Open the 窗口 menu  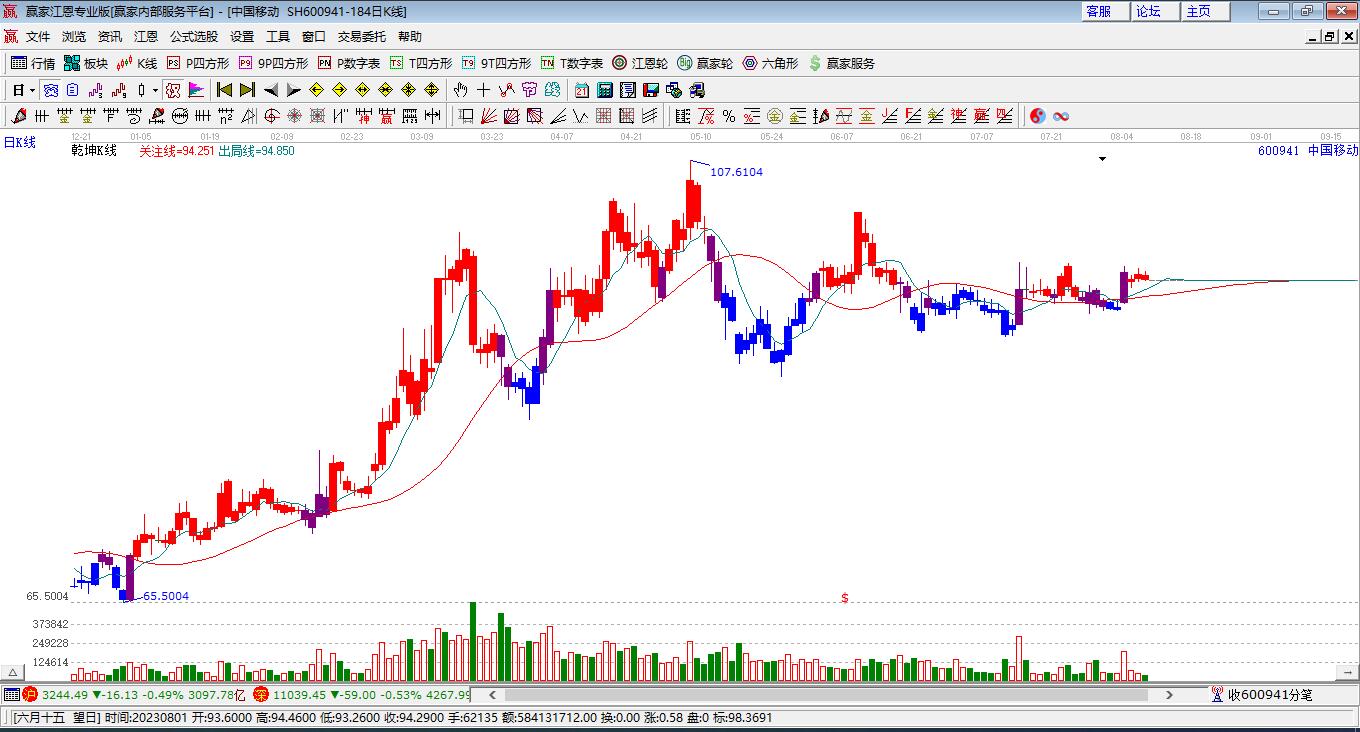click(314, 37)
